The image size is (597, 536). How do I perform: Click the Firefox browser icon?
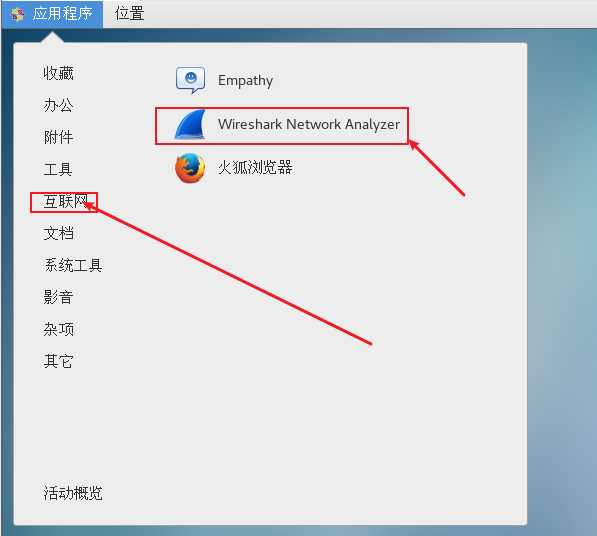(190, 168)
